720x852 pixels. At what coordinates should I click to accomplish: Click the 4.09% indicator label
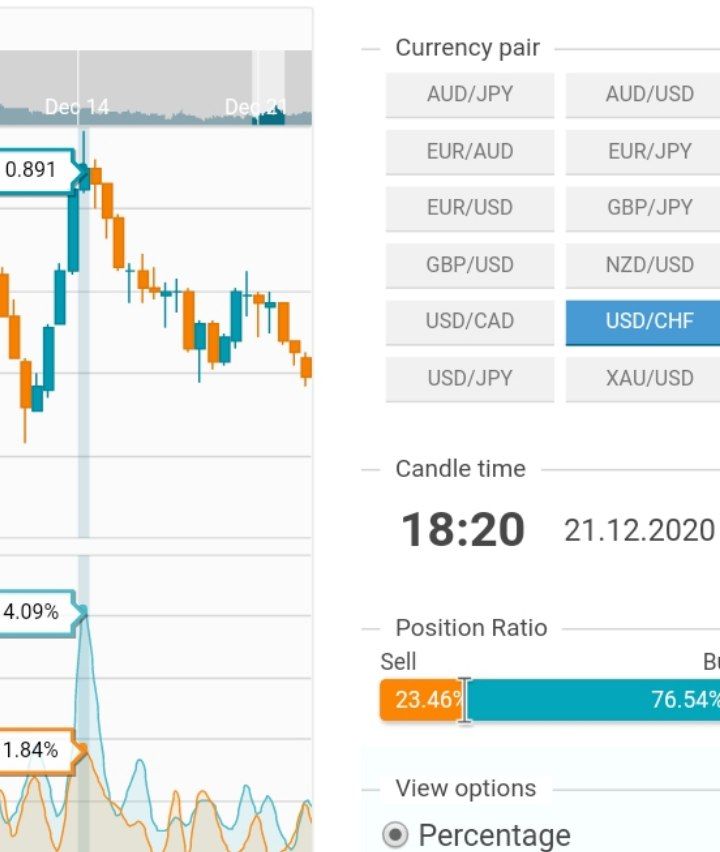[32, 611]
